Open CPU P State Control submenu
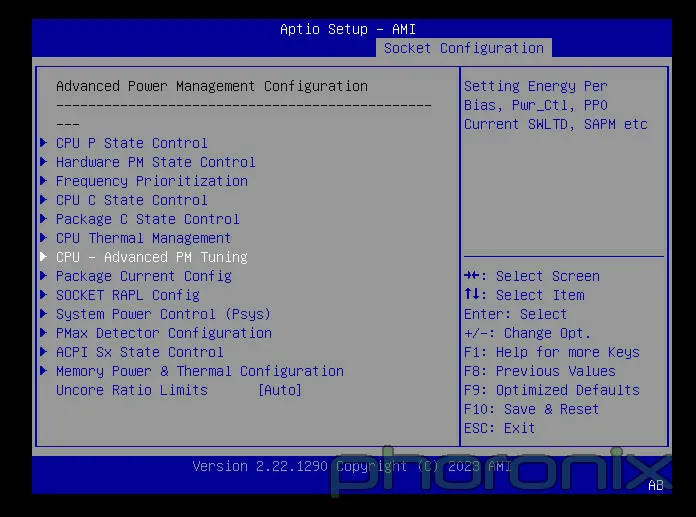Image resolution: width=696 pixels, height=517 pixels. pos(131,143)
